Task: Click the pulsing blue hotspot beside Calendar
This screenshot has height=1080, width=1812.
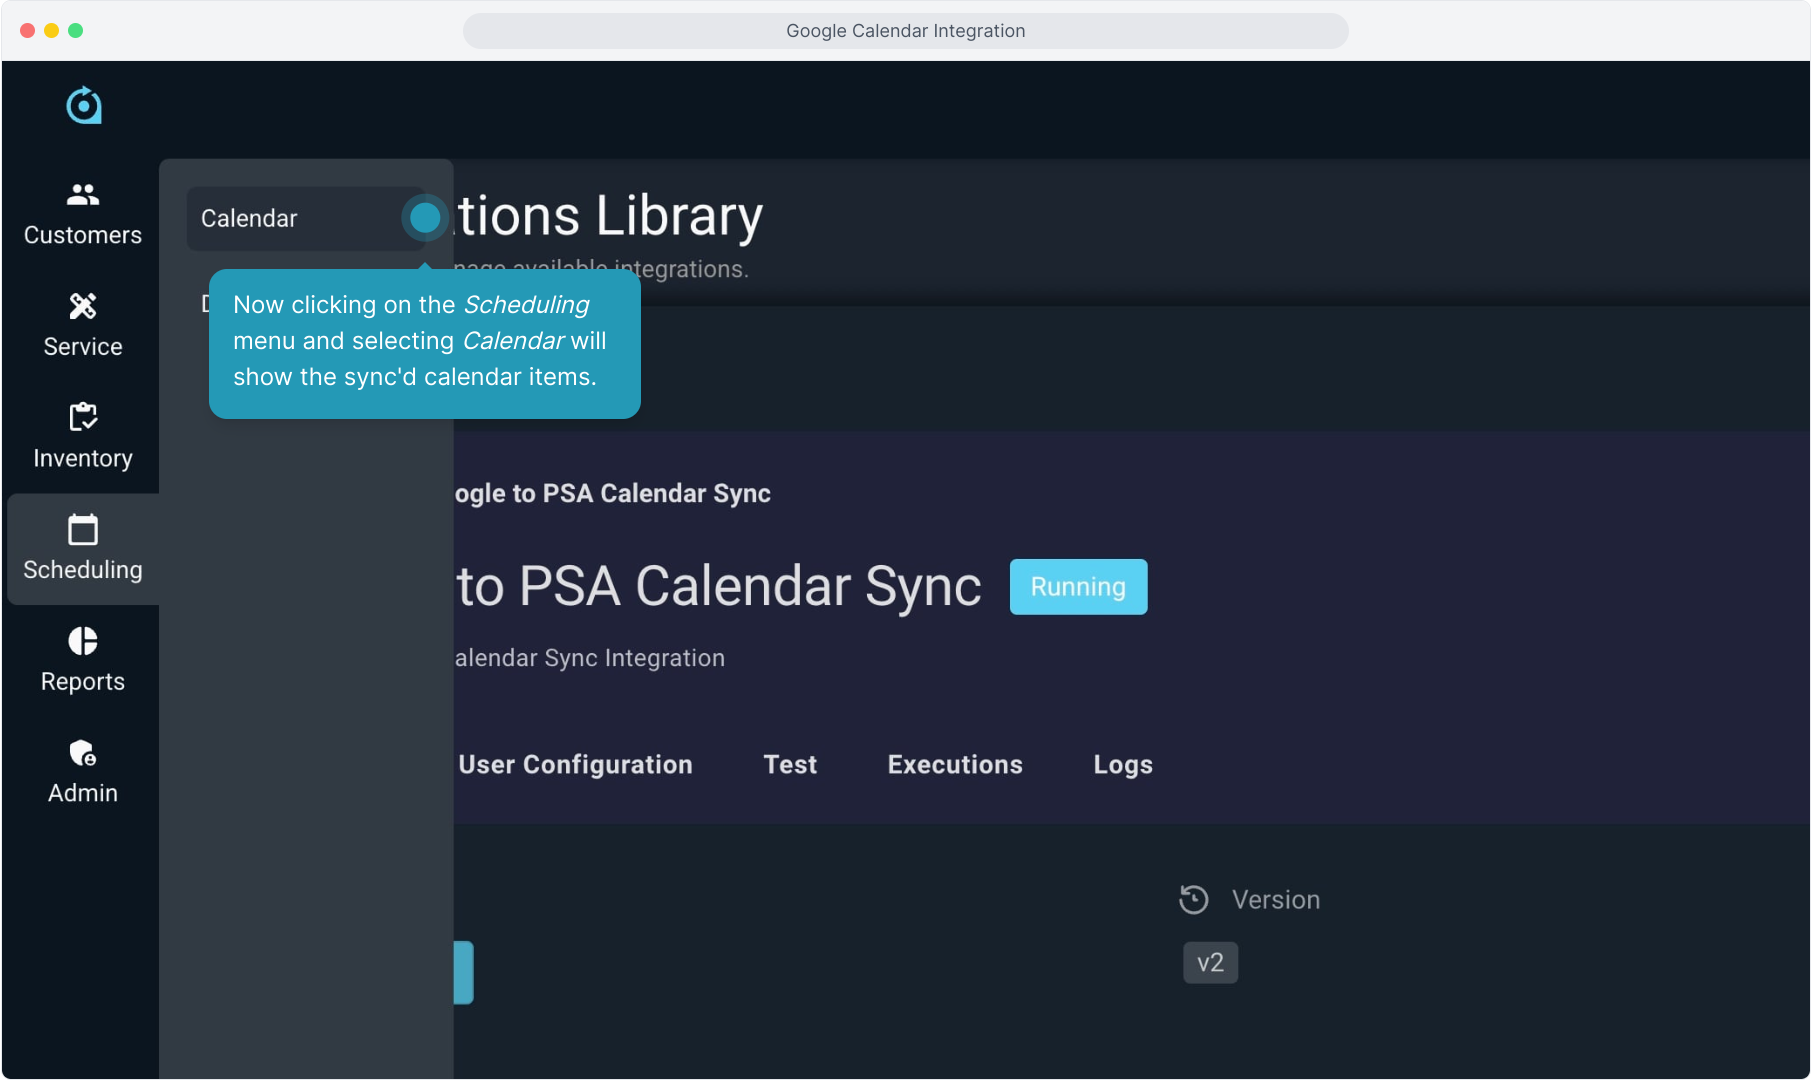Action: click(x=425, y=218)
